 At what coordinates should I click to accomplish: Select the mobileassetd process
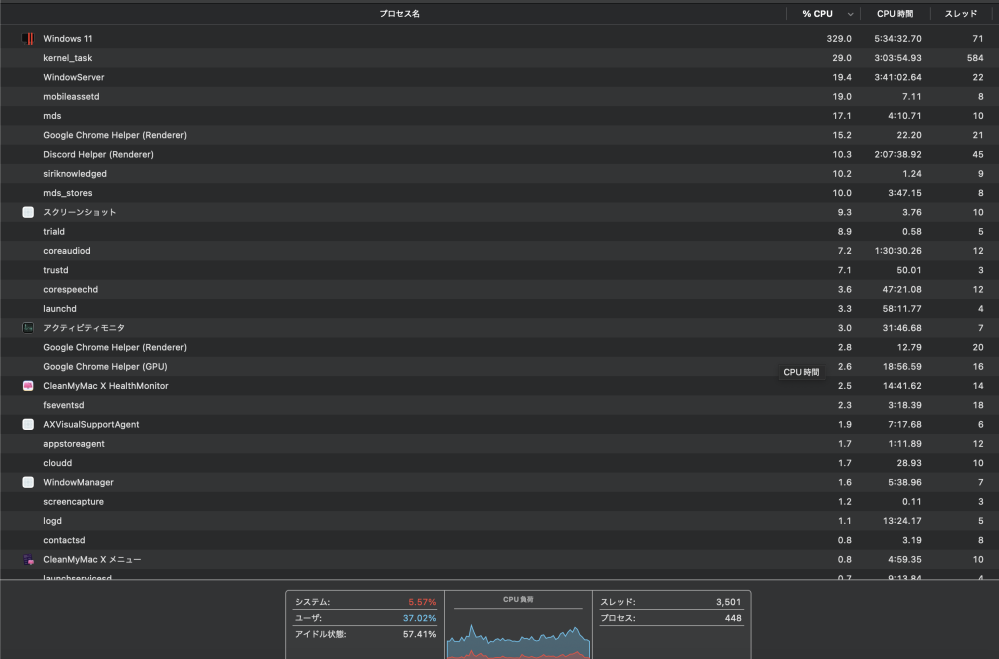click(71, 96)
